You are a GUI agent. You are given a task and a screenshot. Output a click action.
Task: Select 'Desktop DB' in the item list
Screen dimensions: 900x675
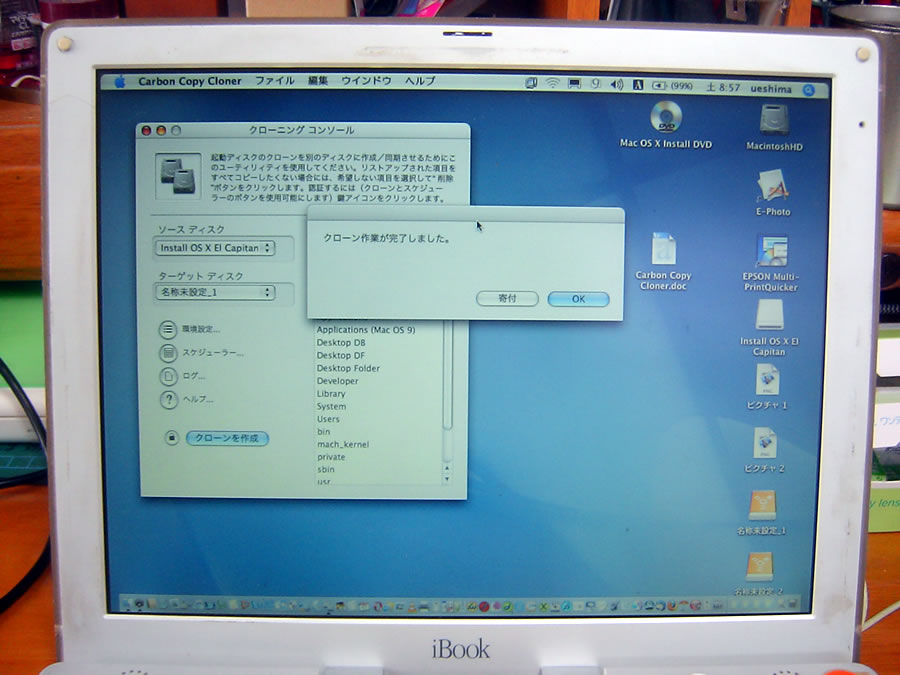341,343
